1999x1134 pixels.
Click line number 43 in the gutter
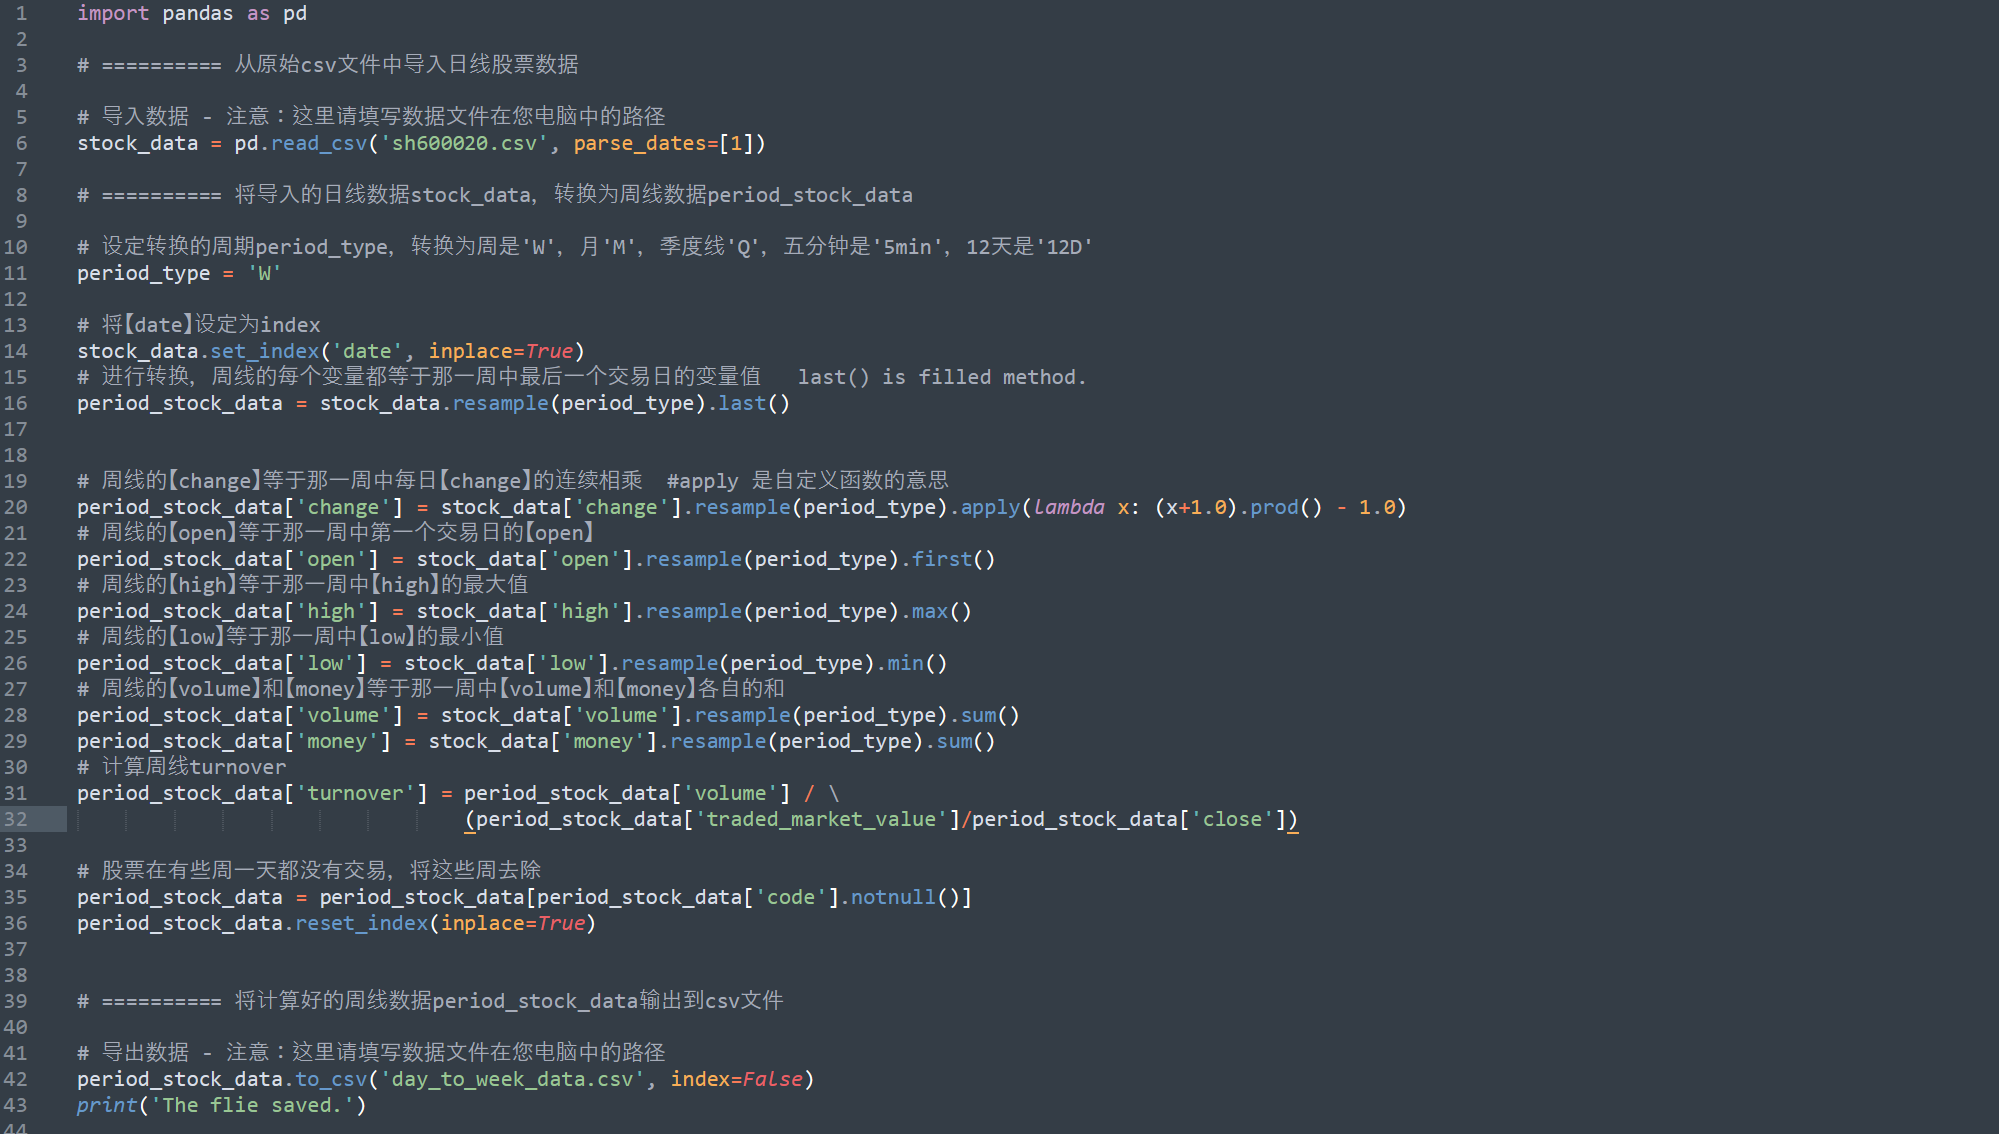16,1105
